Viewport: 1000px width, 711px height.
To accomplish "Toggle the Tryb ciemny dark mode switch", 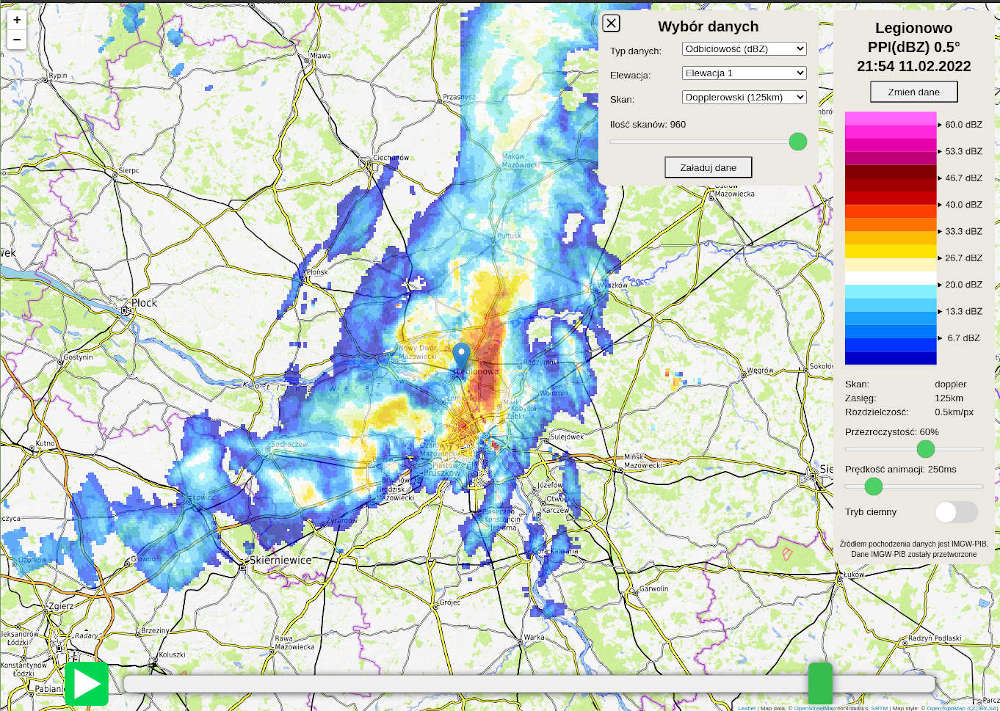I will pos(956,512).
